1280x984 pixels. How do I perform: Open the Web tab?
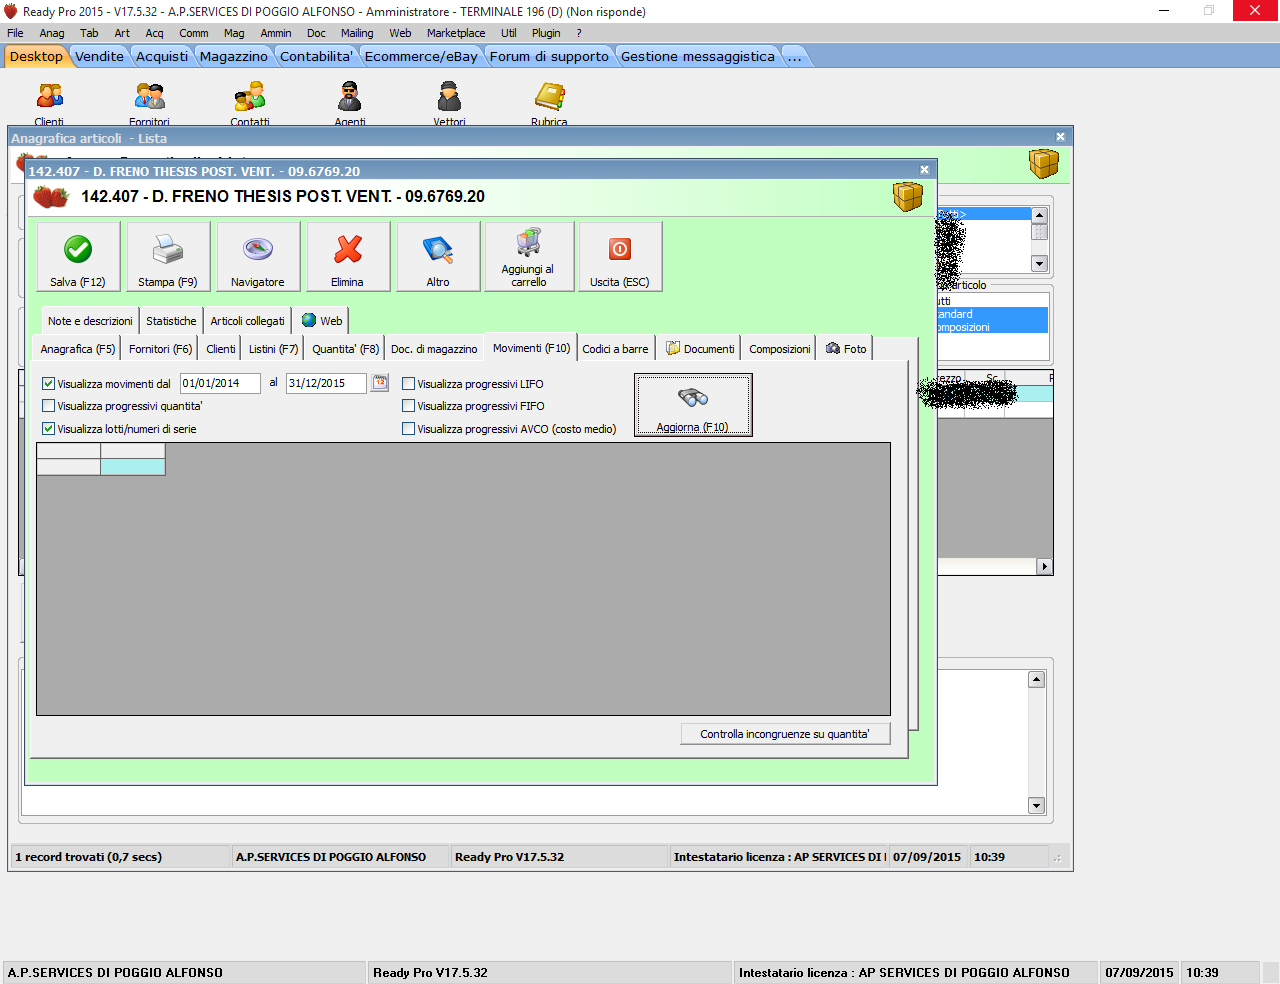coord(322,321)
